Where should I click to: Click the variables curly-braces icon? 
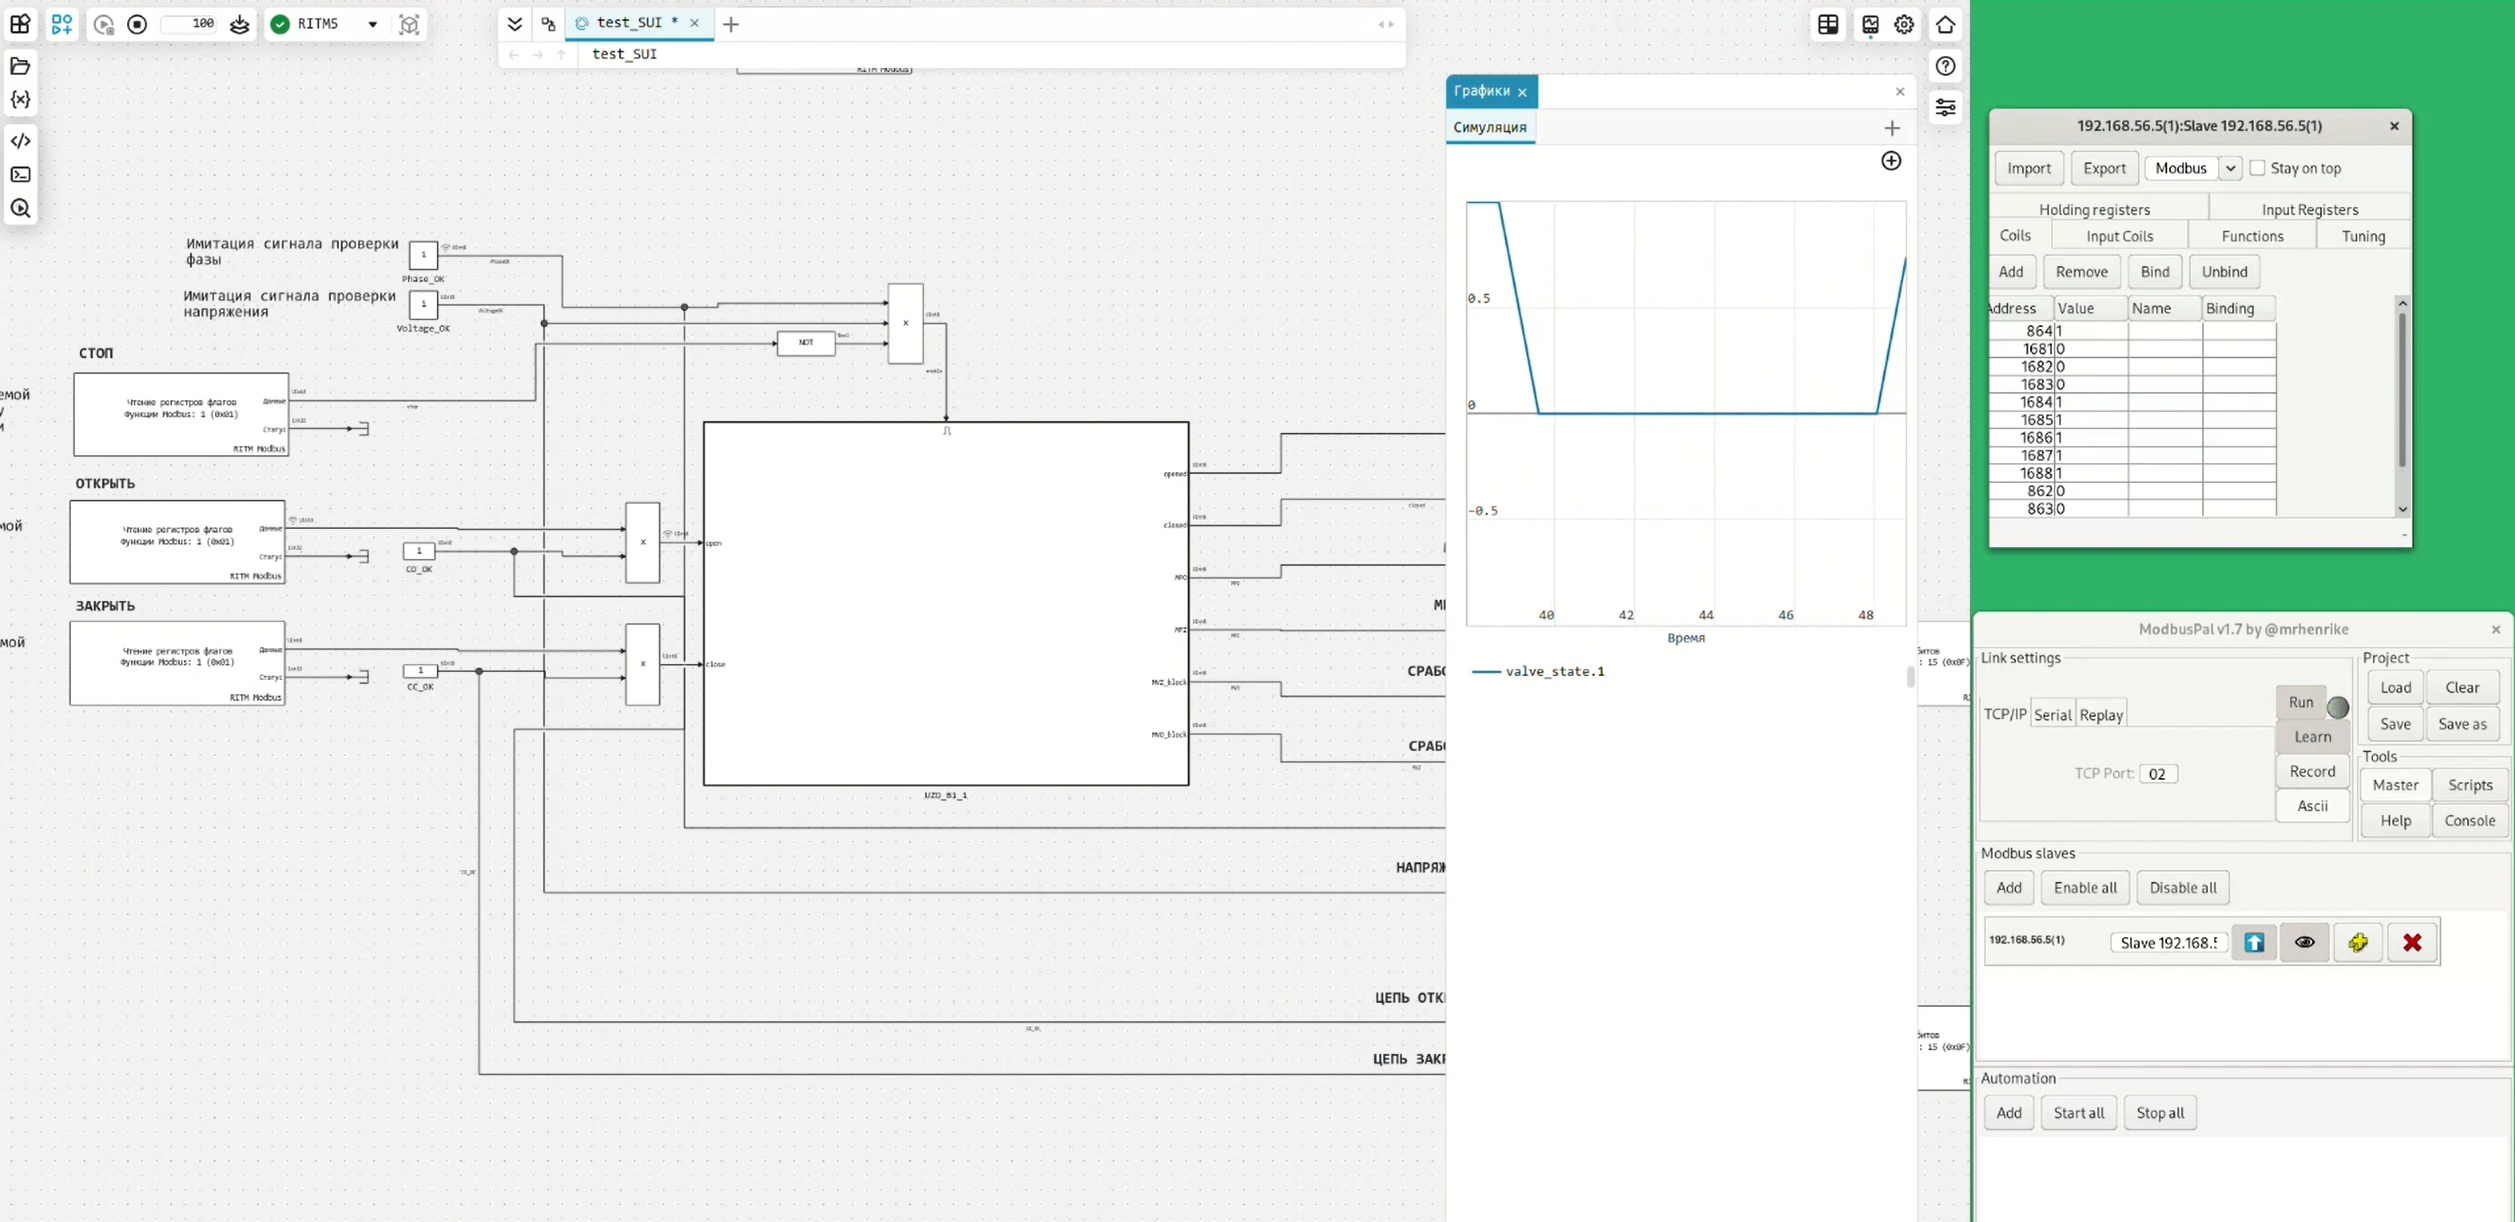20,100
